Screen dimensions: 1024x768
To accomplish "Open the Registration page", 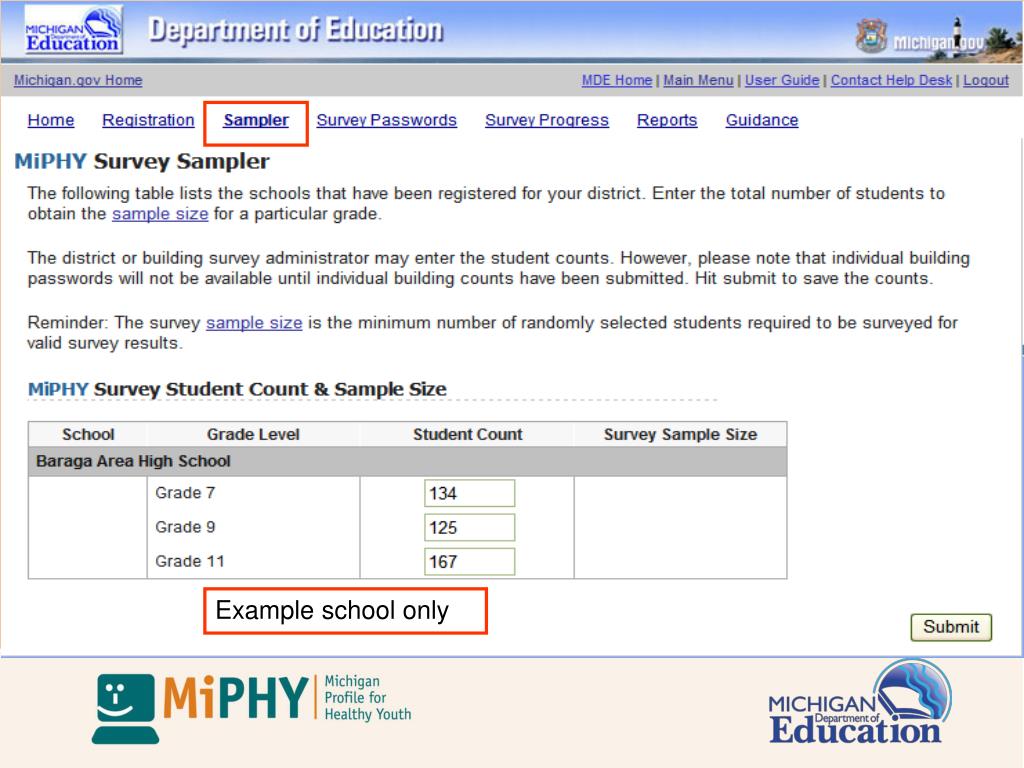I will (x=148, y=120).
